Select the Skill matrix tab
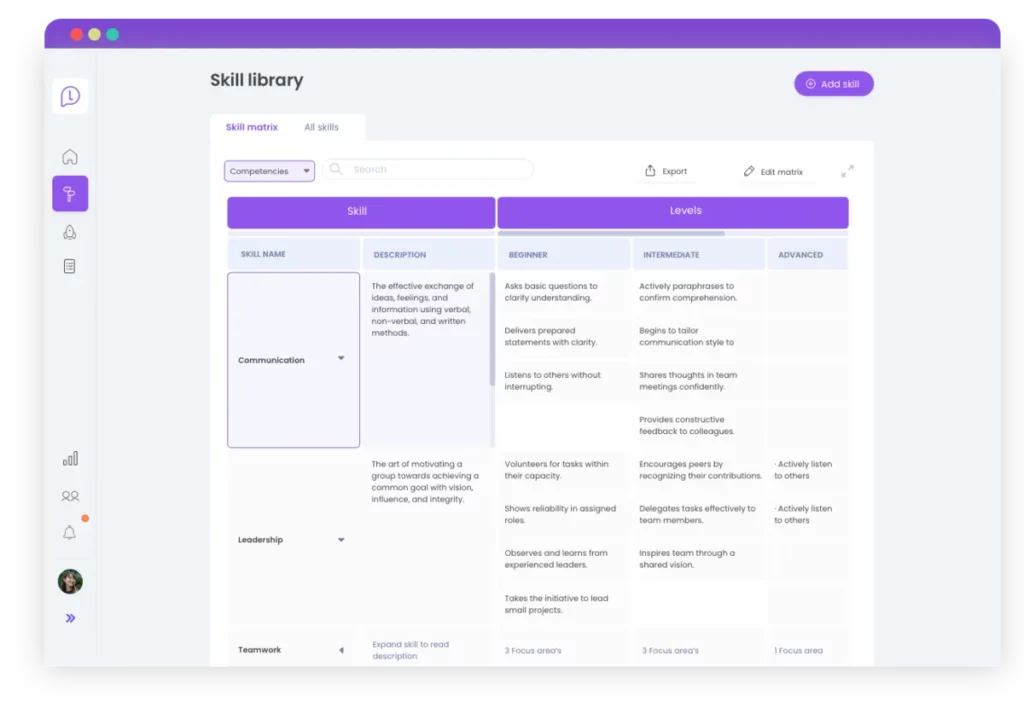The width and height of the screenshot is (1024, 701). 251,127
